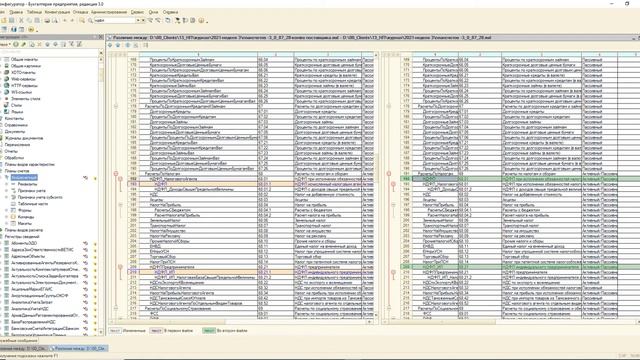
Task: Click the В первом файле legend swatch
Action: tap(156, 331)
